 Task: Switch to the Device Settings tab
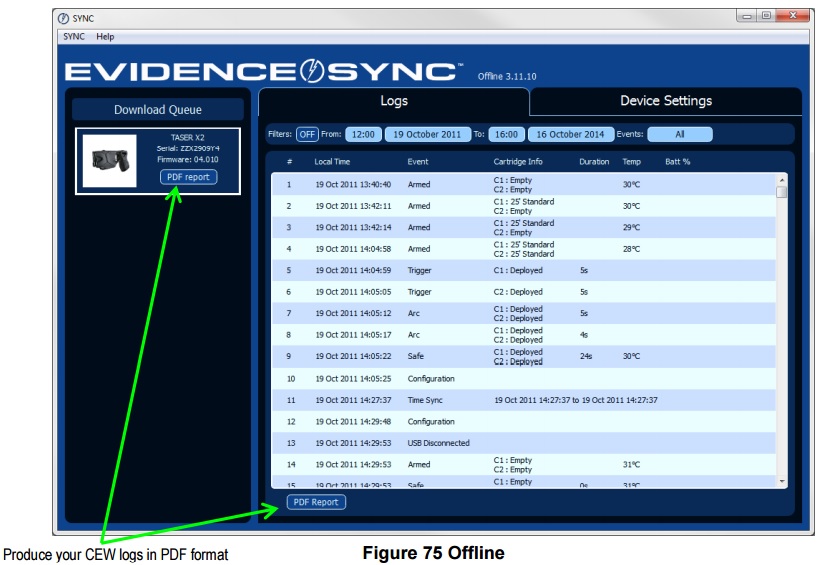click(x=665, y=101)
